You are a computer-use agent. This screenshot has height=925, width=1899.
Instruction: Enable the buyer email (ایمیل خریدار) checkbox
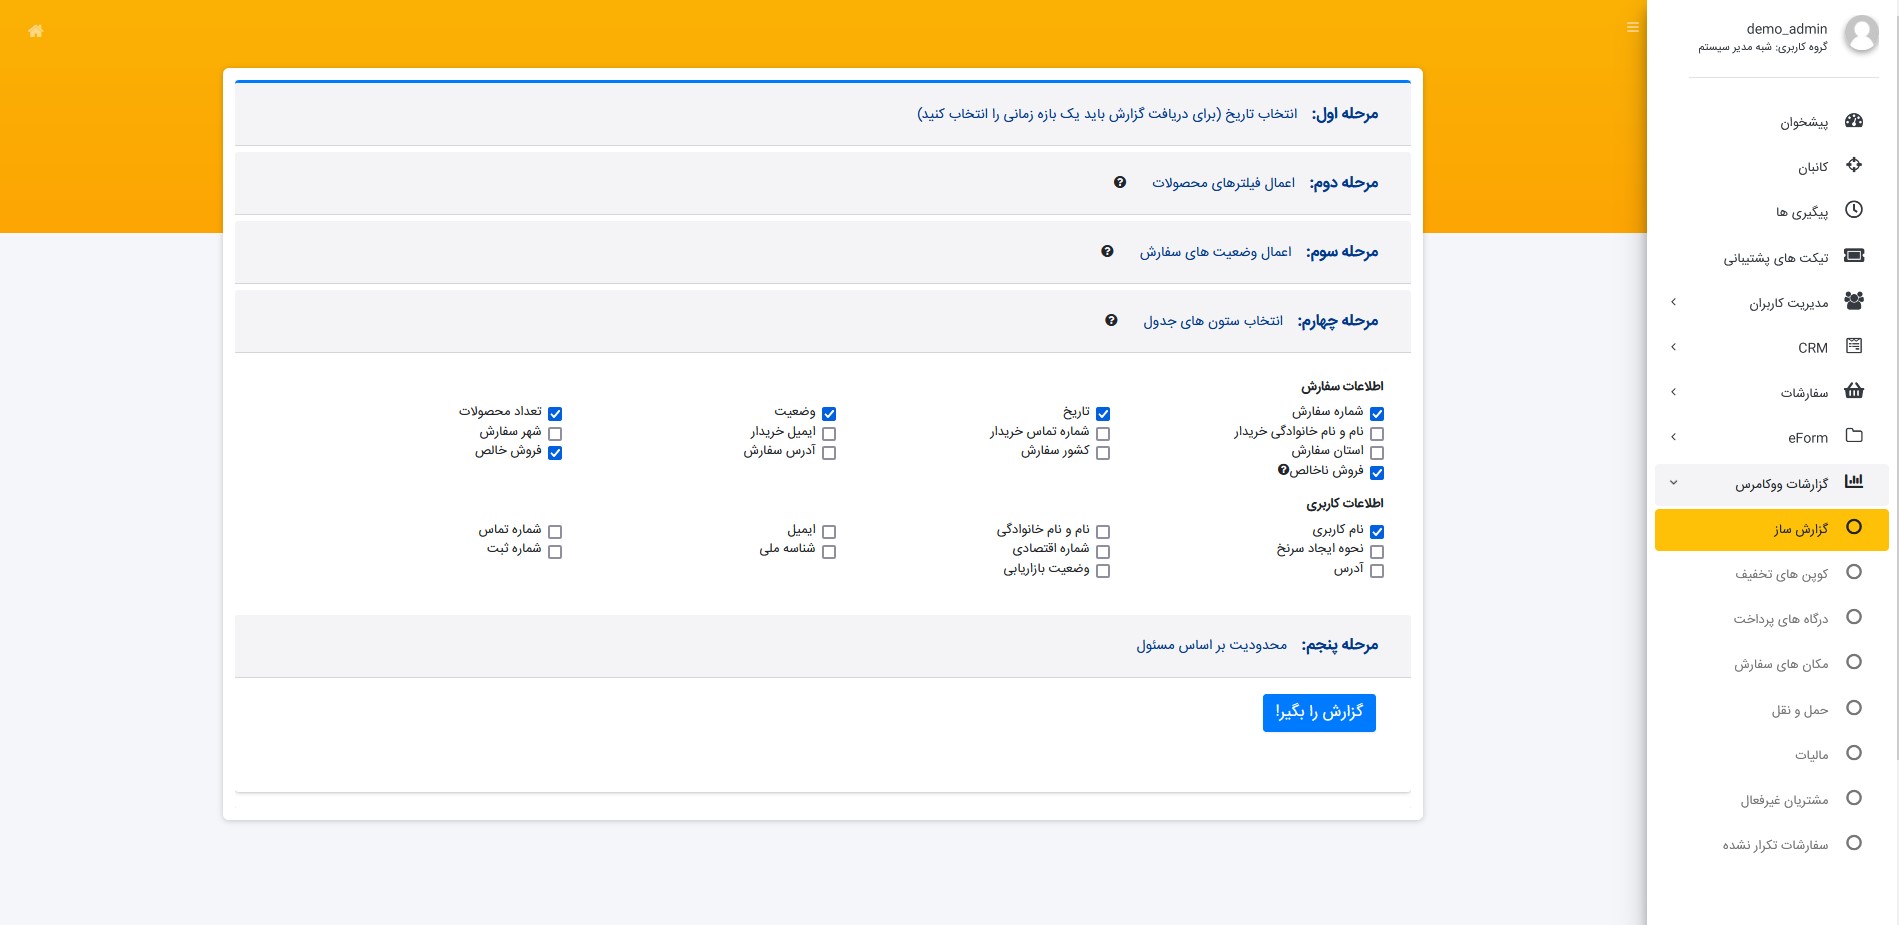point(829,434)
